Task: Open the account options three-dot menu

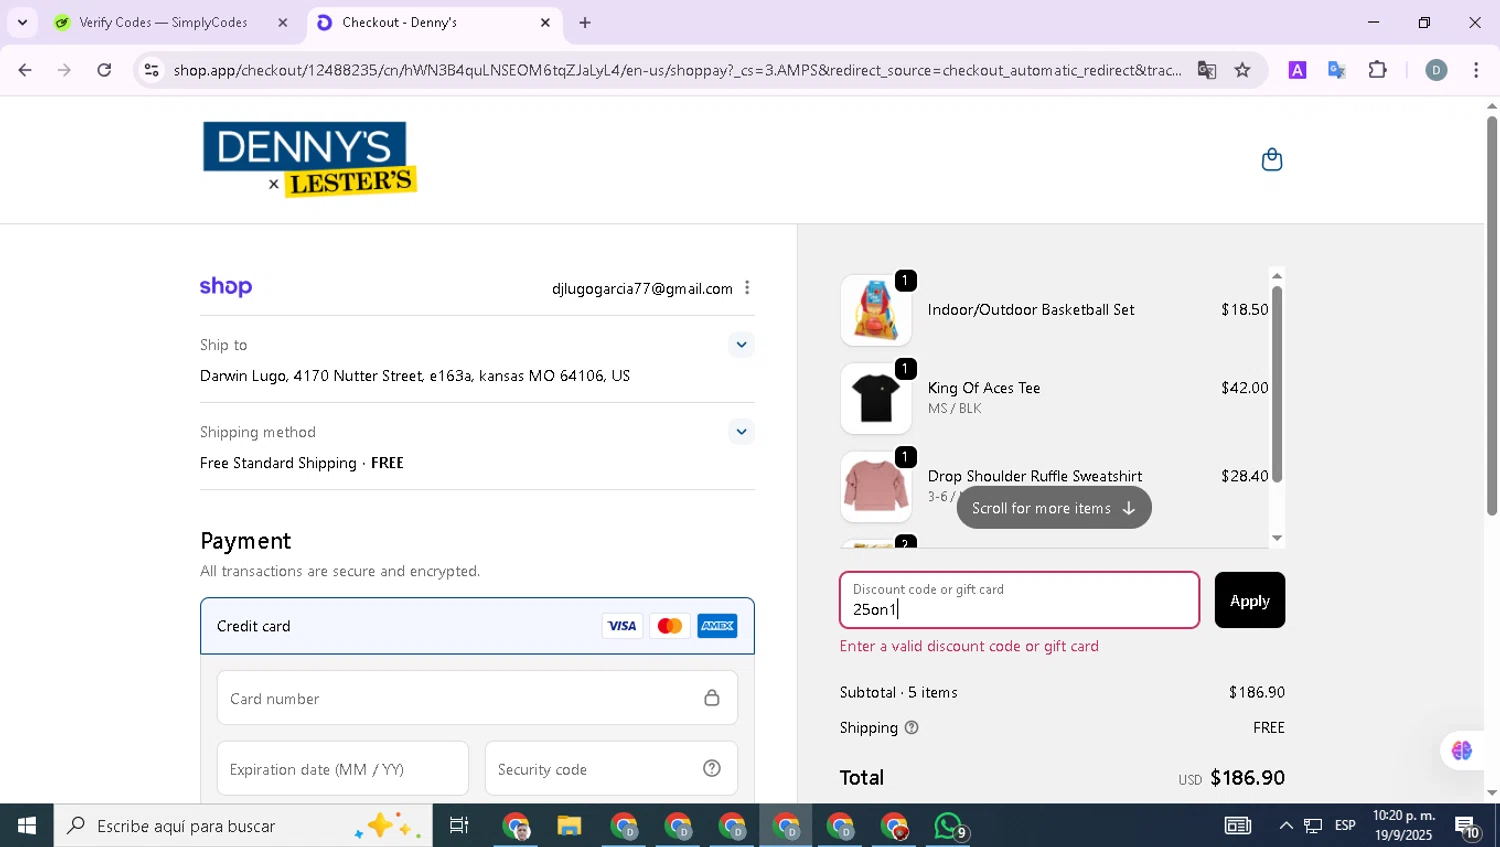Action: [747, 288]
